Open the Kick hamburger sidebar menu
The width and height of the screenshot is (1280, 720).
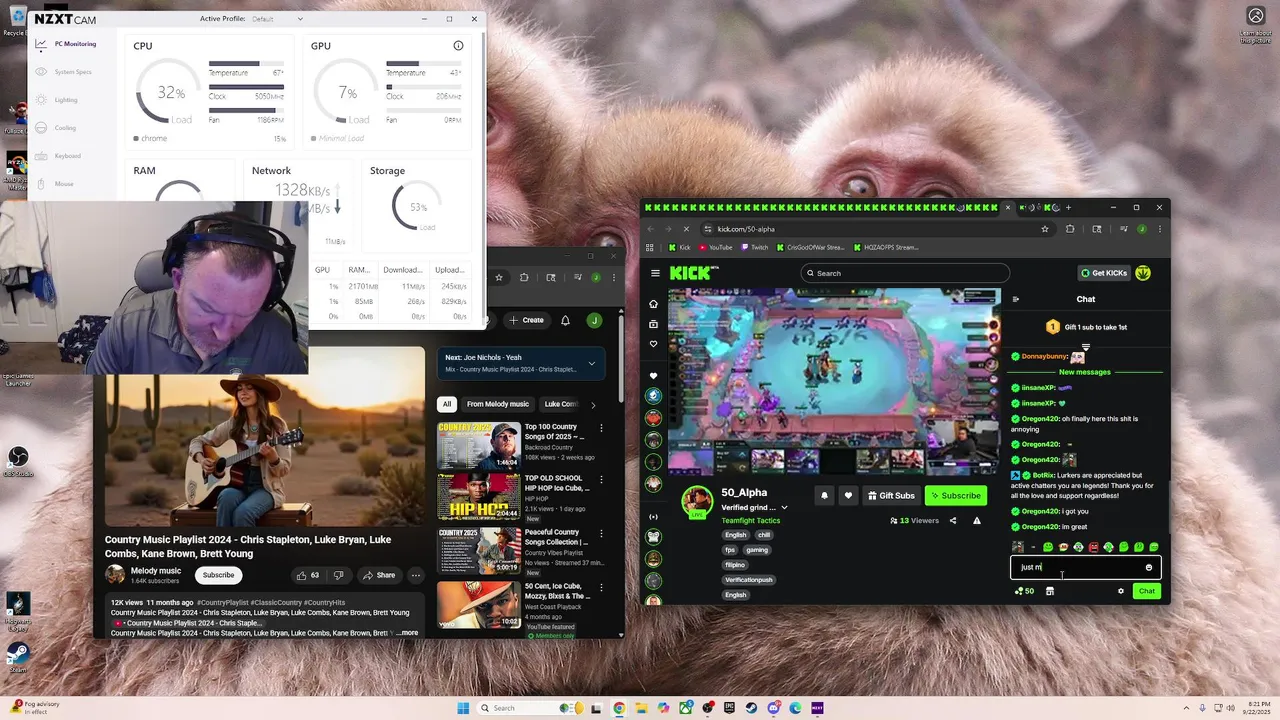(655, 273)
